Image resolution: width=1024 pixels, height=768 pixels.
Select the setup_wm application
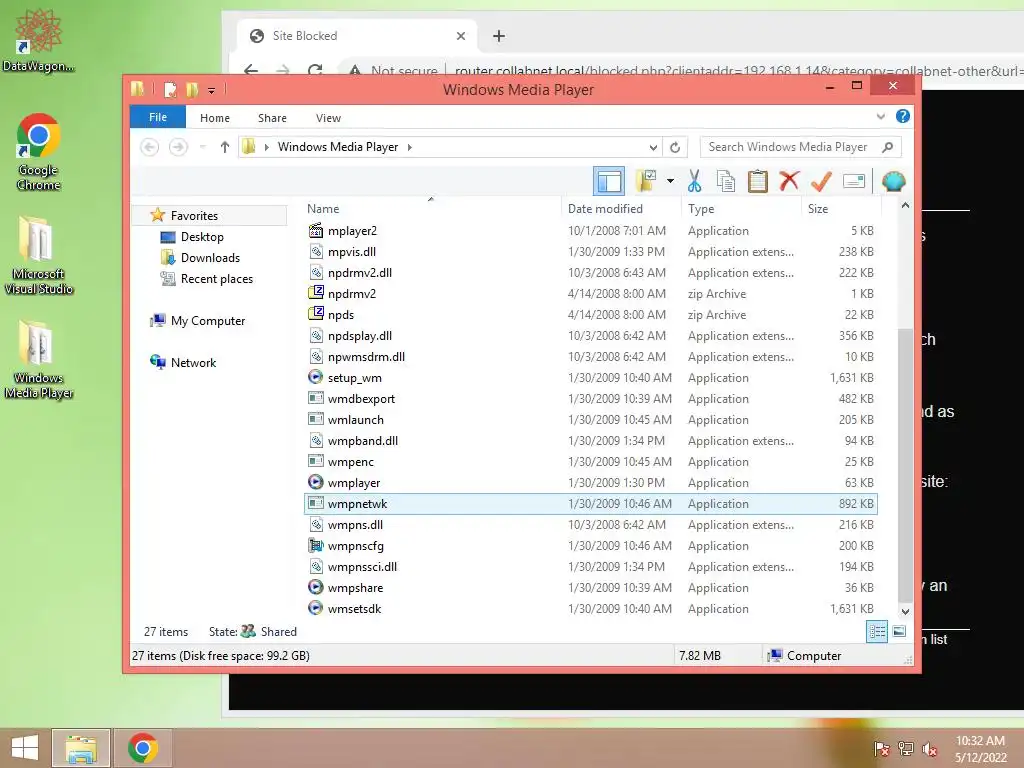click(x=591, y=377)
